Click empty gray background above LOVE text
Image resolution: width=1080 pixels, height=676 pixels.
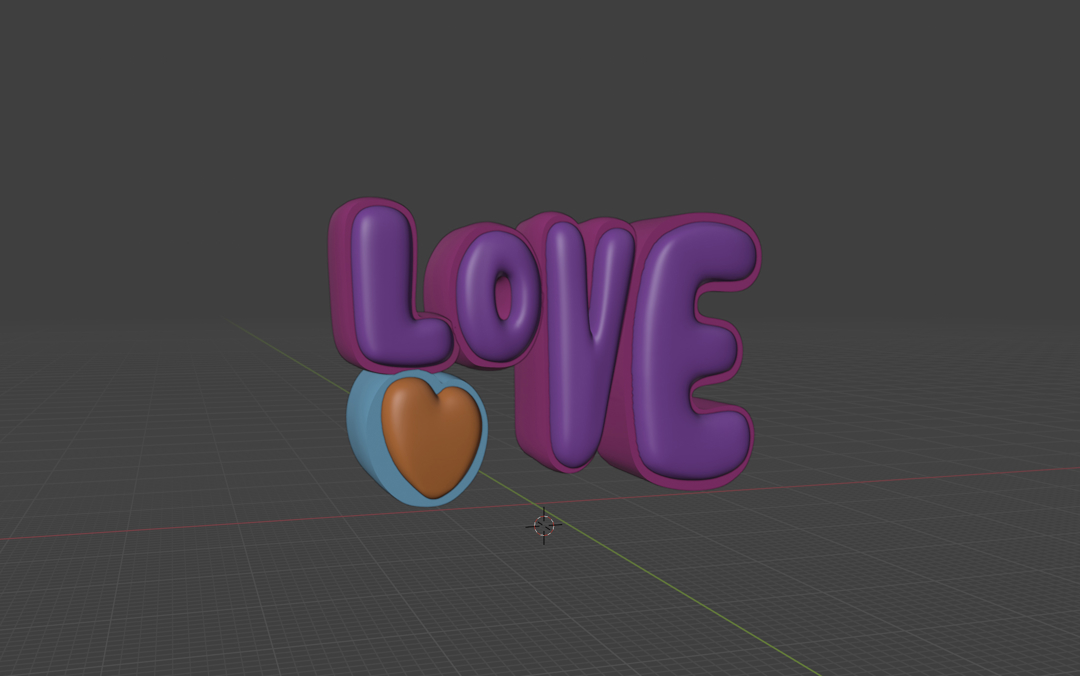[540, 100]
